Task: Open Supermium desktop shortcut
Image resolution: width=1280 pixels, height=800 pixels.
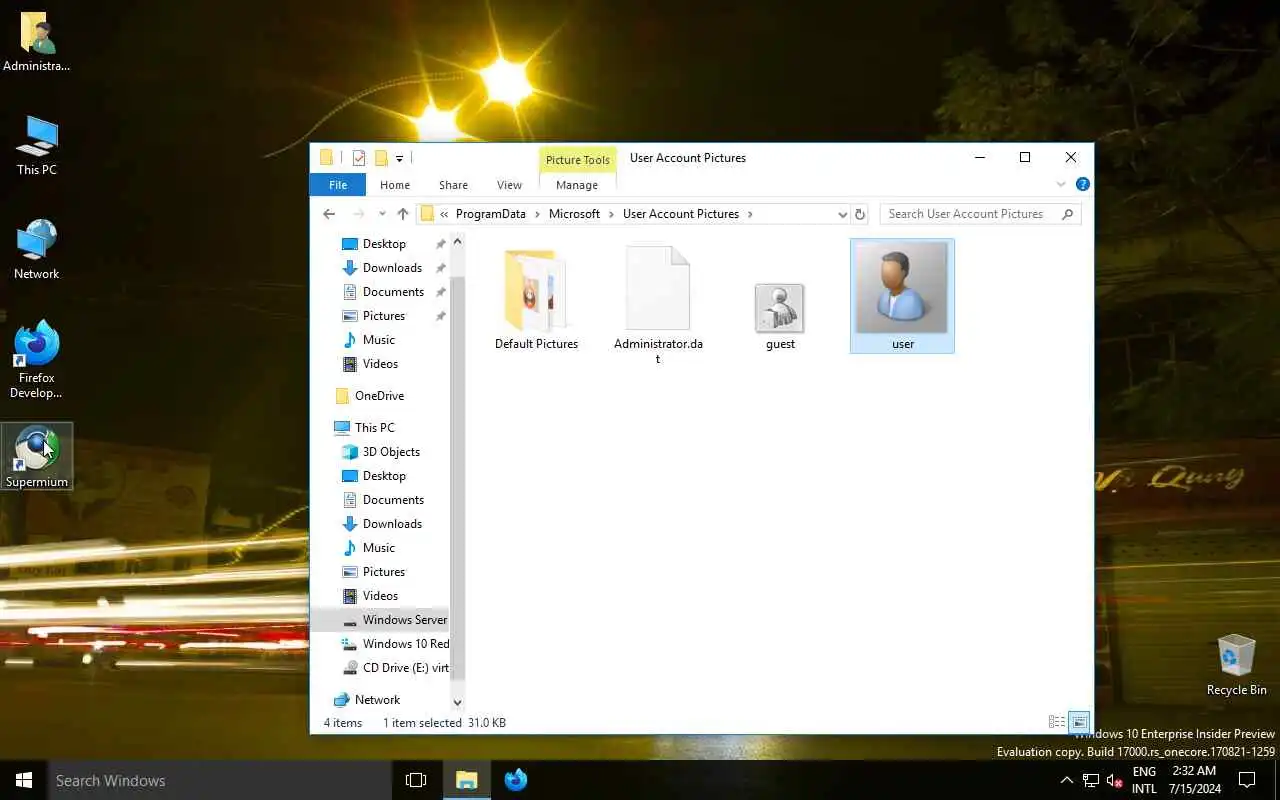Action: click(37, 457)
